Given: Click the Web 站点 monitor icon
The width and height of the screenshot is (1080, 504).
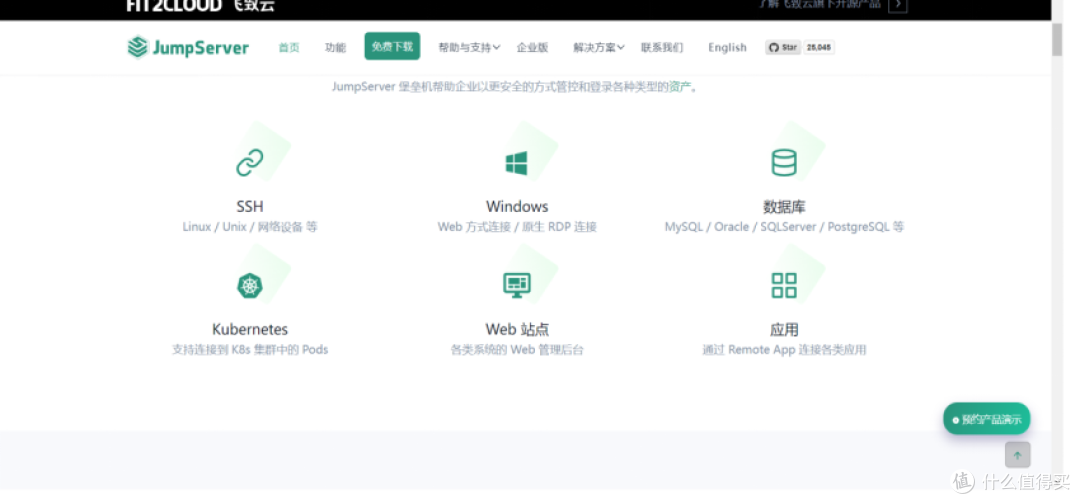Looking at the screenshot, I should 517,285.
